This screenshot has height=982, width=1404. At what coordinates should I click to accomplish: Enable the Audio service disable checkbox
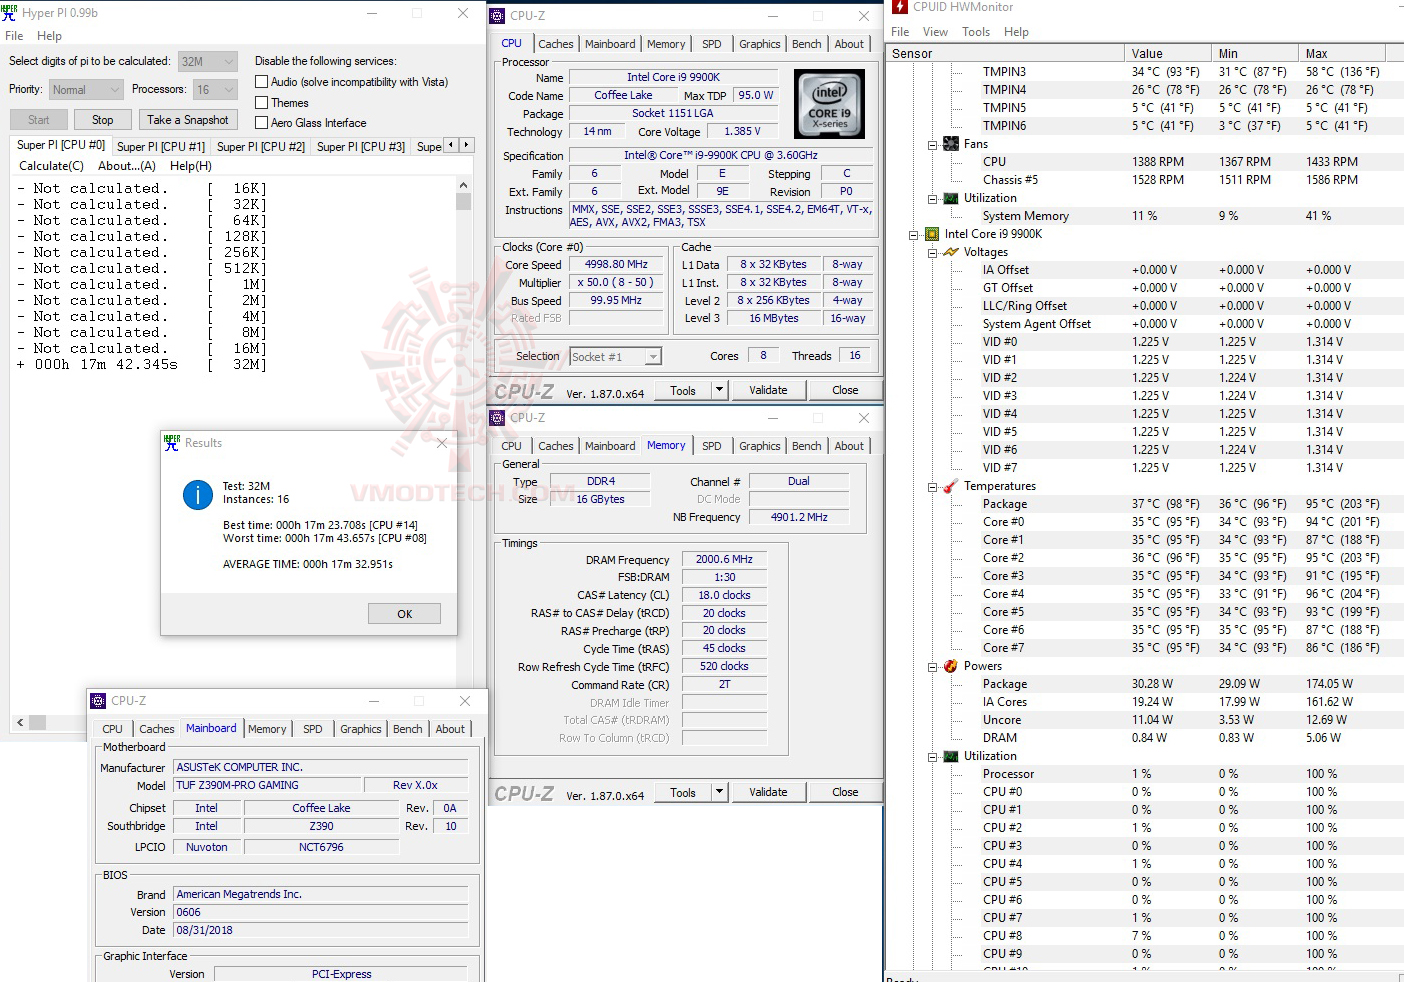pos(259,81)
